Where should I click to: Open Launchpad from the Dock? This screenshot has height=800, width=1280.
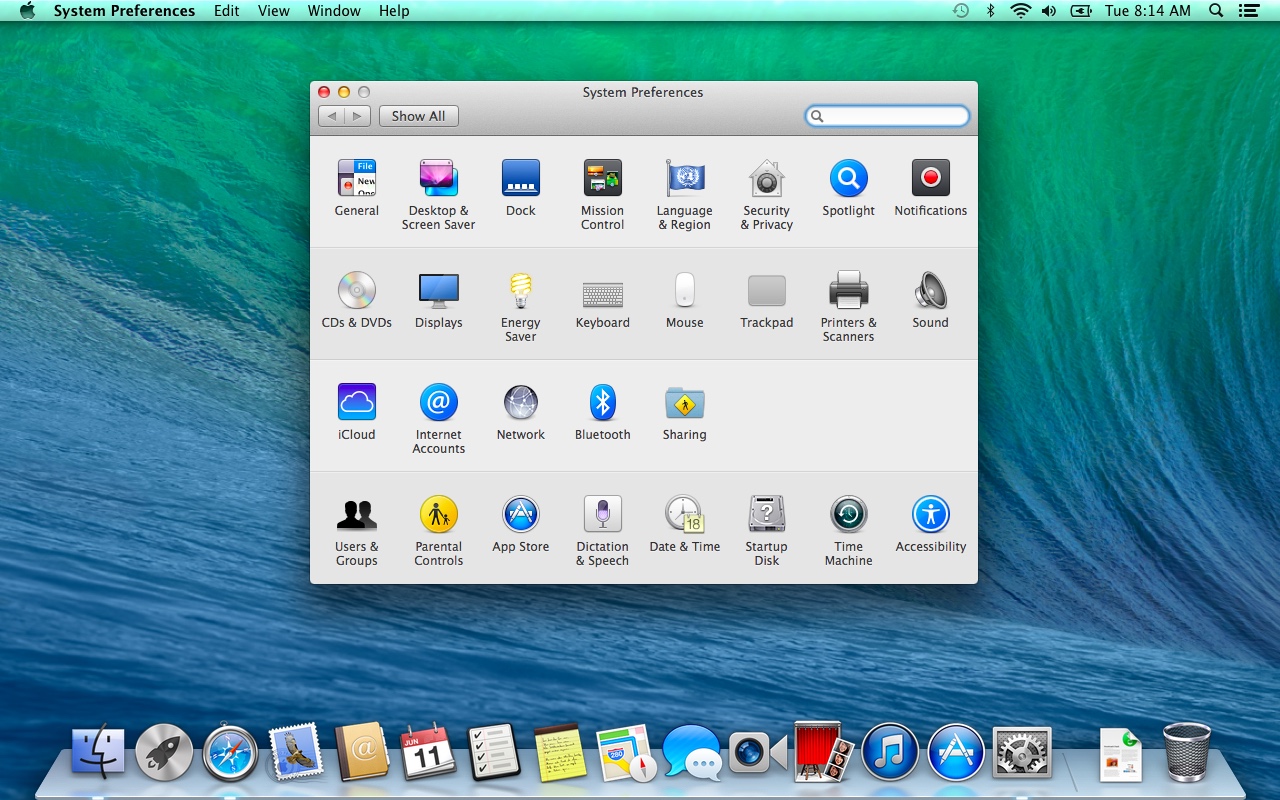pos(164,752)
